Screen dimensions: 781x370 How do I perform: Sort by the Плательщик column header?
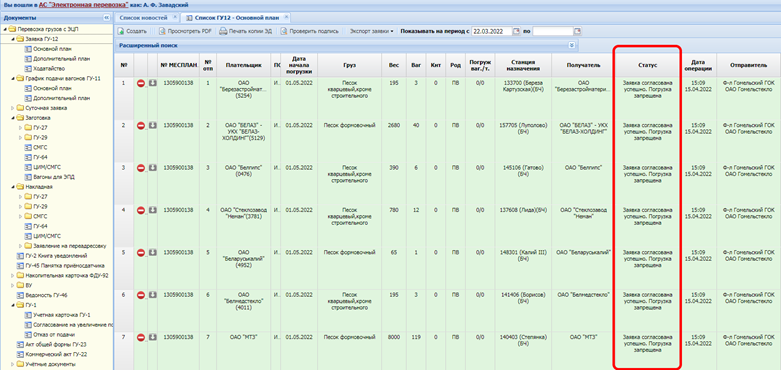tap(244, 65)
